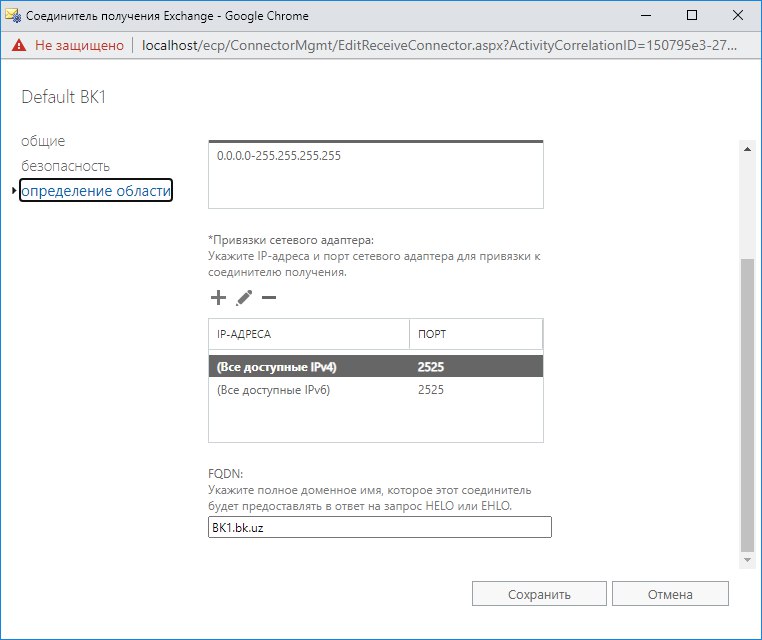Cancel with the Отмена button
The width and height of the screenshot is (762, 640).
(x=670, y=594)
